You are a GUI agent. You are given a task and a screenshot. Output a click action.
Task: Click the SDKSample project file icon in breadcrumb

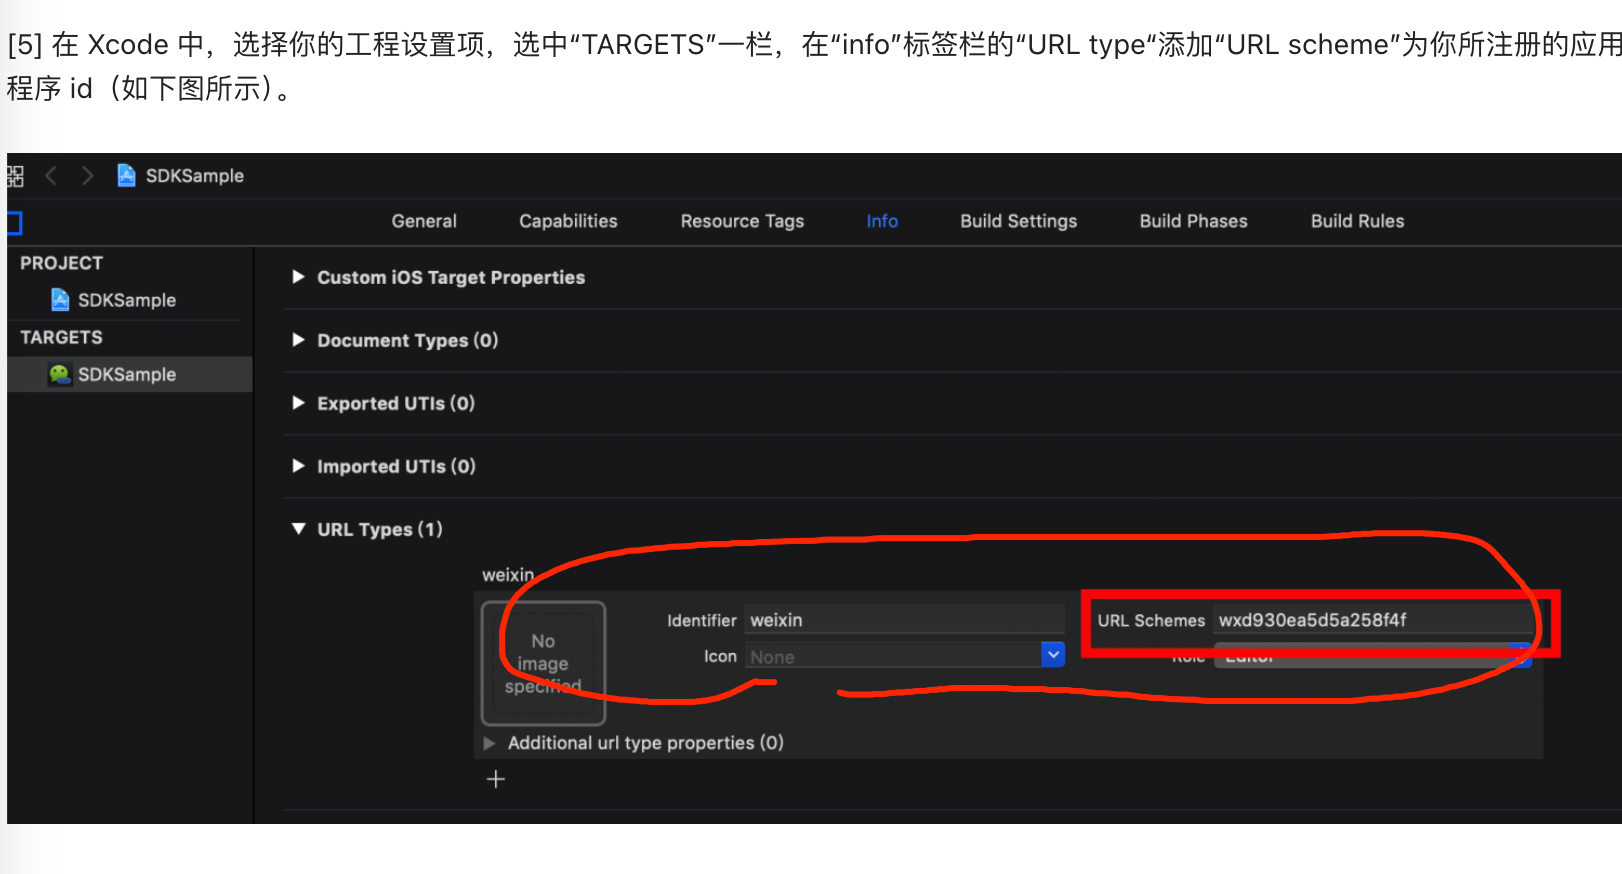(x=126, y=176)
